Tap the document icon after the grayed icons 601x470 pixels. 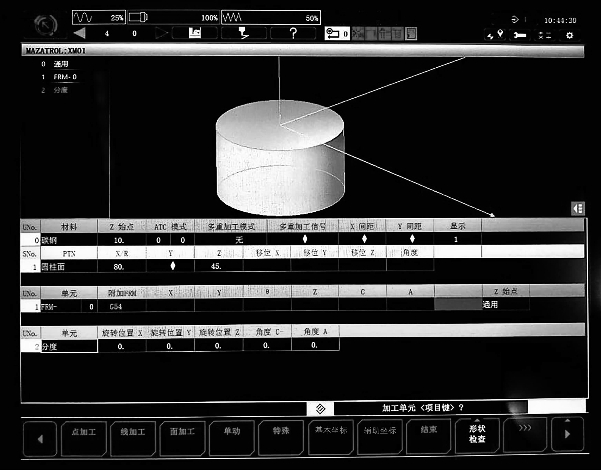pos(411,34)
